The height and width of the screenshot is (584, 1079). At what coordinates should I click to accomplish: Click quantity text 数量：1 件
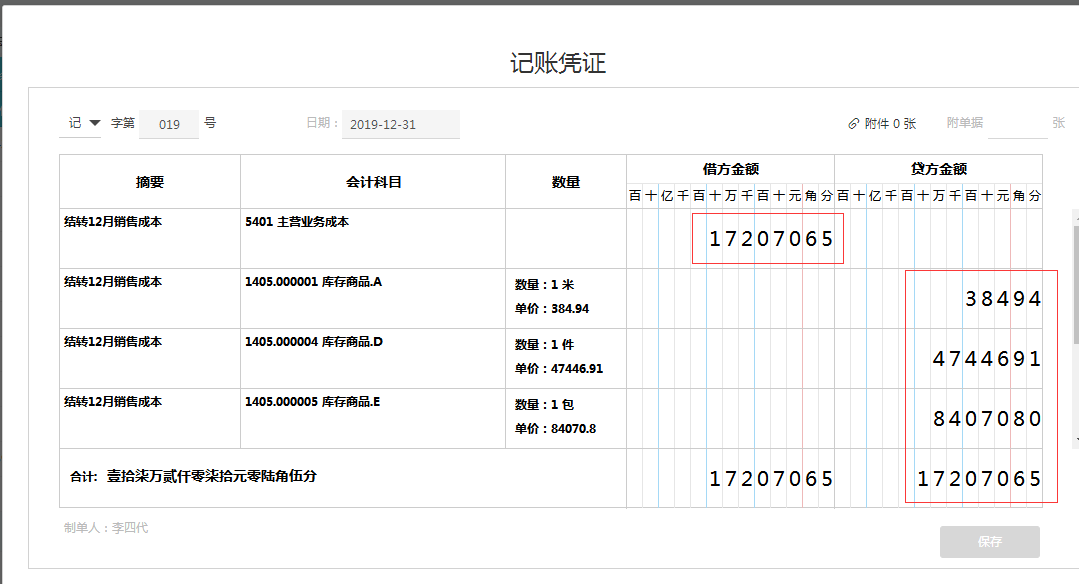(x=544, y=345)
